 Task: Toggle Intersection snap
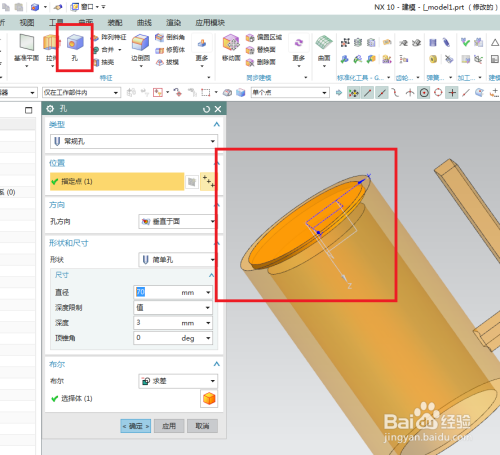coord(410,92)
